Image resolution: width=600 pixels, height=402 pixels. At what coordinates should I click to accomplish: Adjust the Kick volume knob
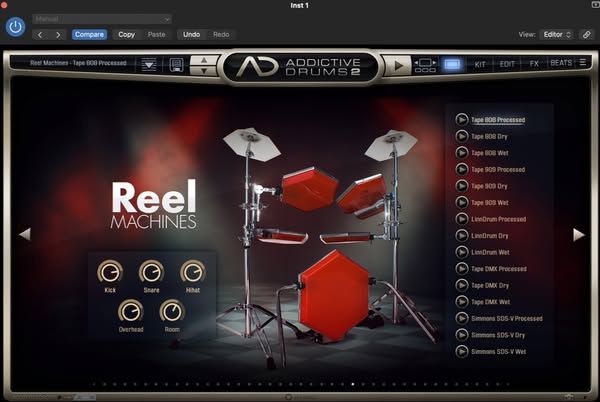point(109,271)
